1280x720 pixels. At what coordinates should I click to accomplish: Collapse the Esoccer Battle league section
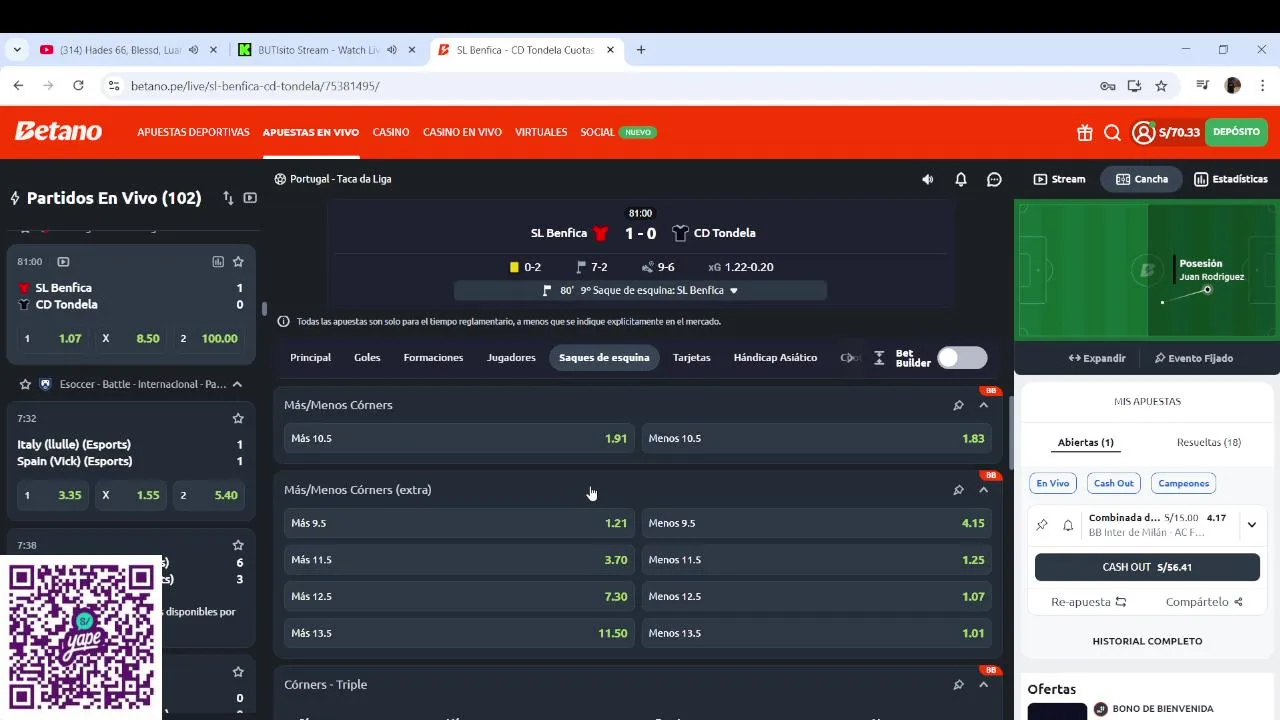coord(237,384)
